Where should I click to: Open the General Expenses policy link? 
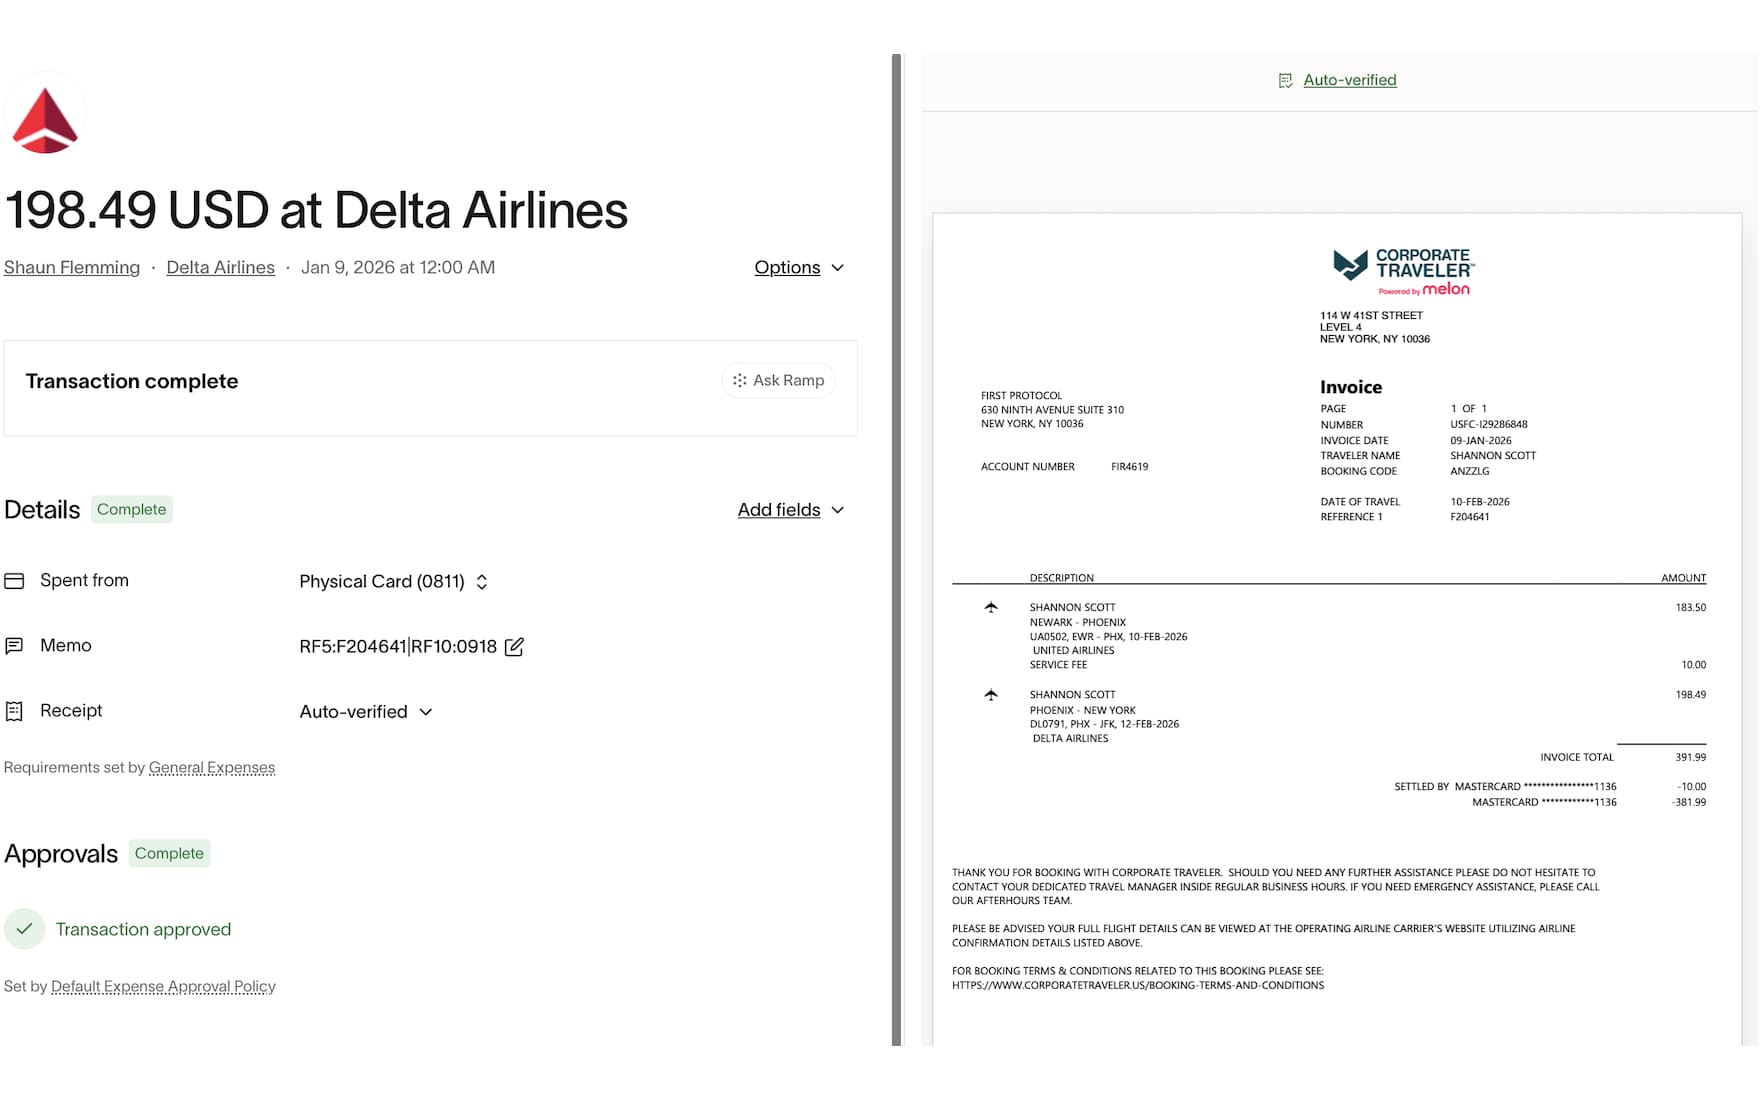pyautogui.click(x=212, y=768)
